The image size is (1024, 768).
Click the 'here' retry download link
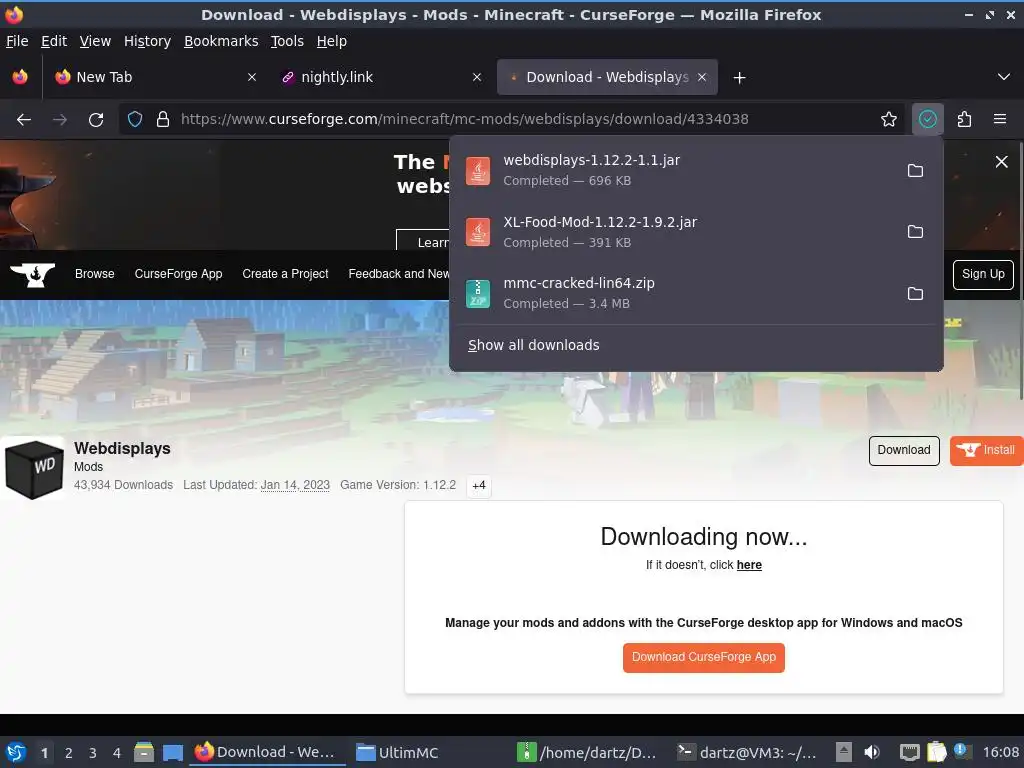point(749,565)
